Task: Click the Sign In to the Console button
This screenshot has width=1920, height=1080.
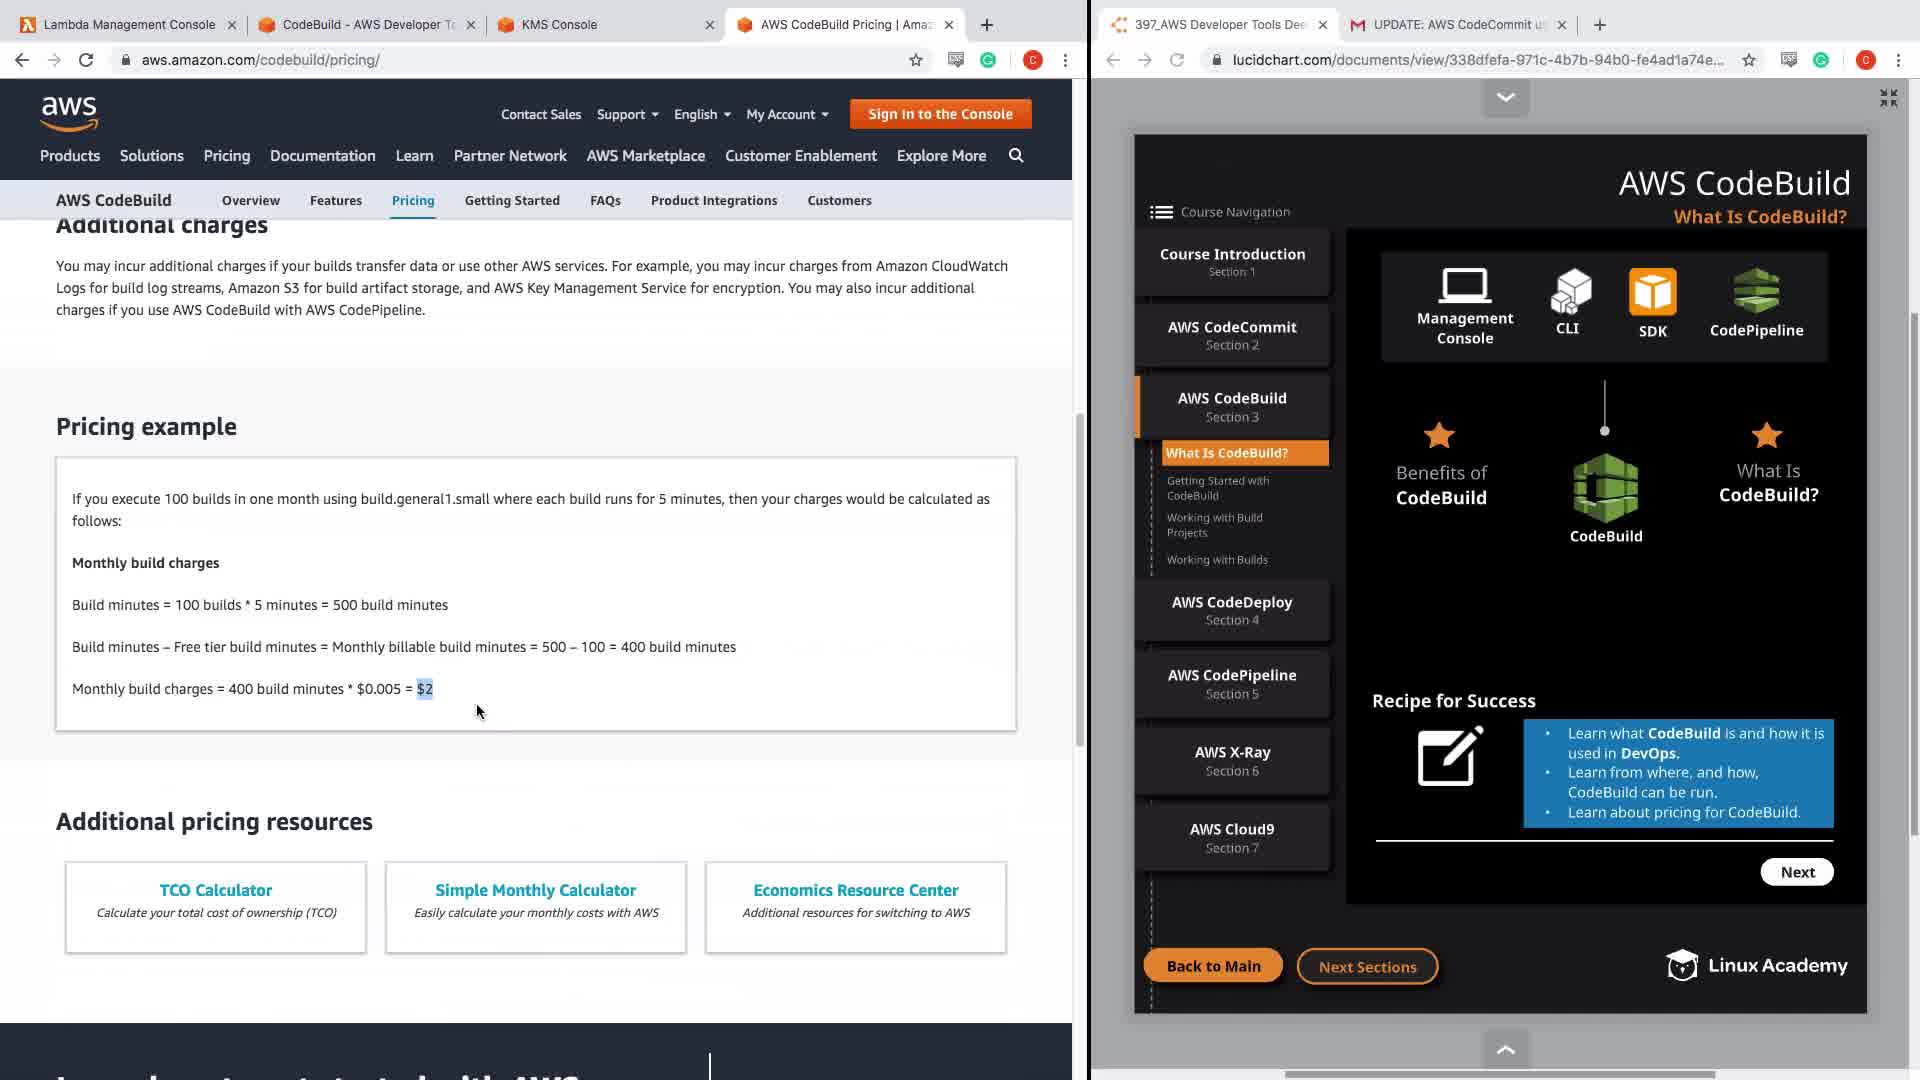Action: click(x=940, y=114)
